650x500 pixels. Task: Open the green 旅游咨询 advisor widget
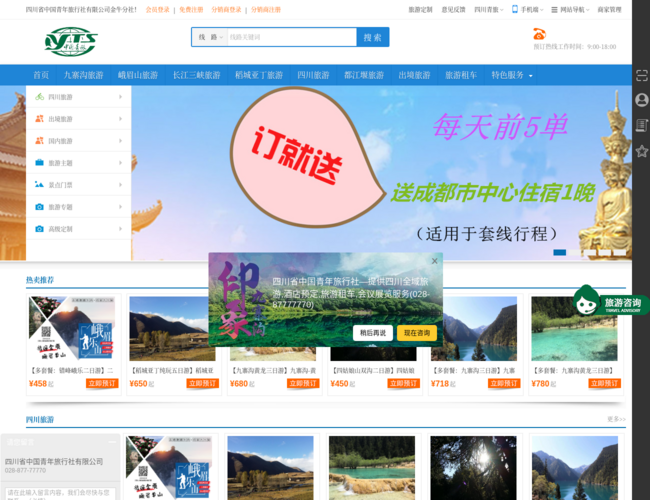click(x=610, y=301)
